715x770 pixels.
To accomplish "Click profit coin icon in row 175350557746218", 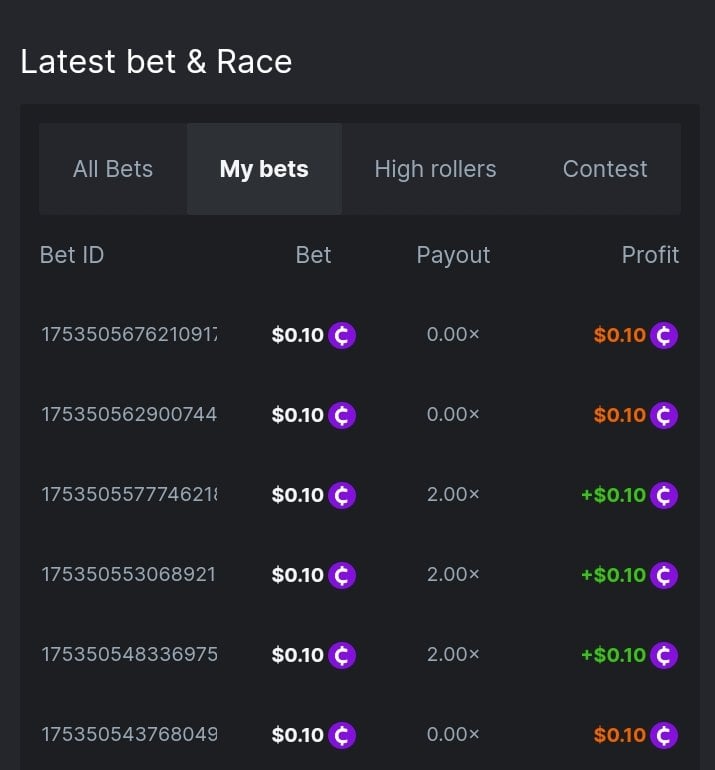I will click(x=664, y=495).
